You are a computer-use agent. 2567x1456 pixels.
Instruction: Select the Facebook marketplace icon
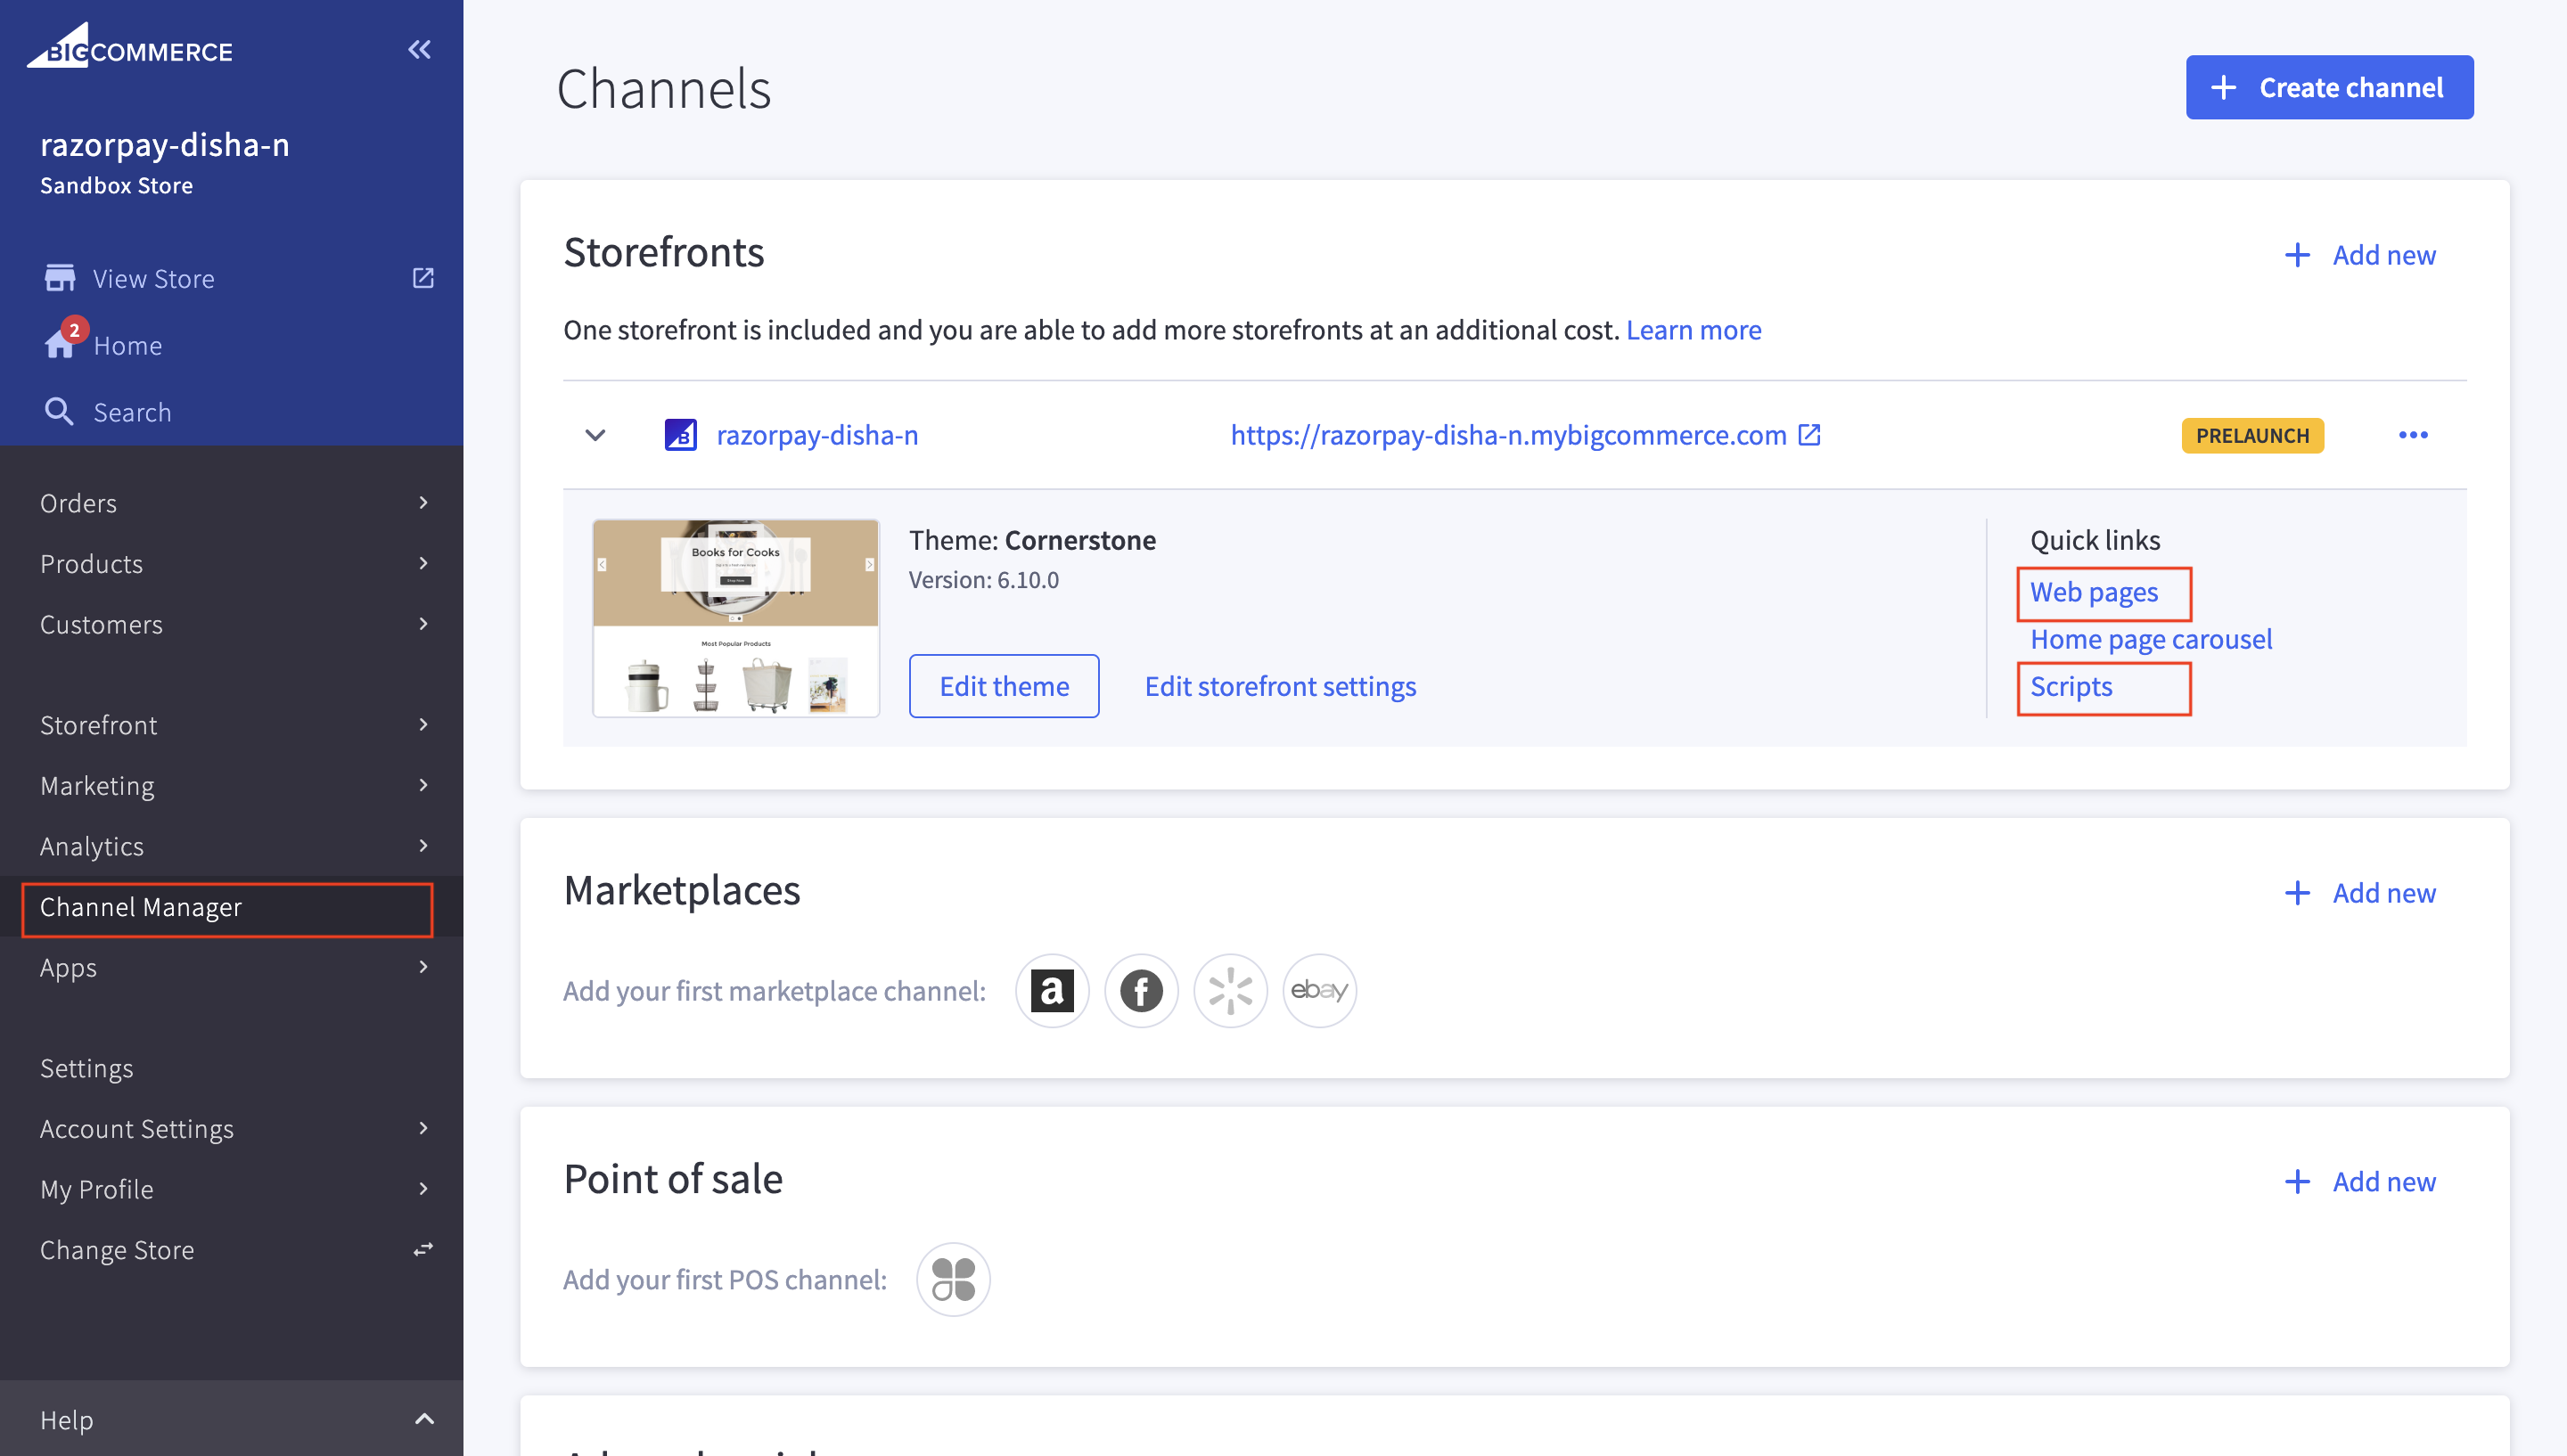pos(1141,990)
